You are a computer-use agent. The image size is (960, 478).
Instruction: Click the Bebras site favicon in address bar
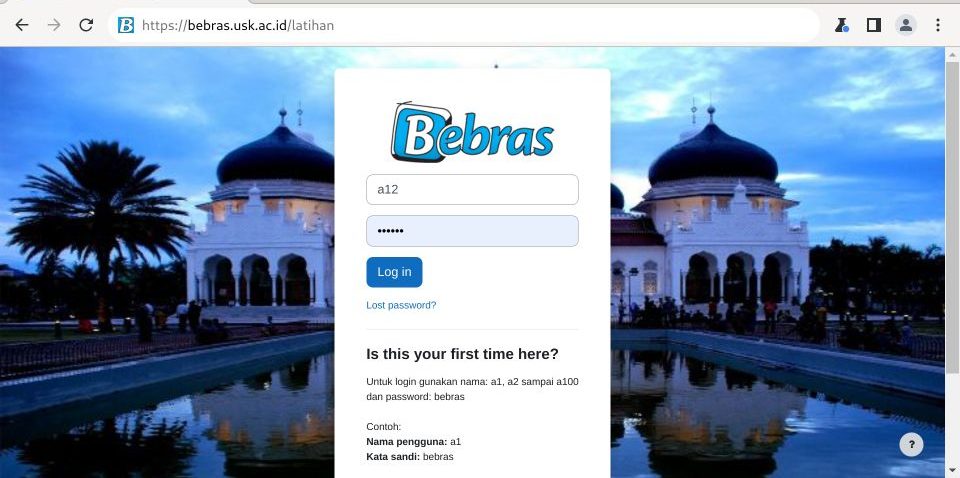pyautogui.click(x=126, y=25)
